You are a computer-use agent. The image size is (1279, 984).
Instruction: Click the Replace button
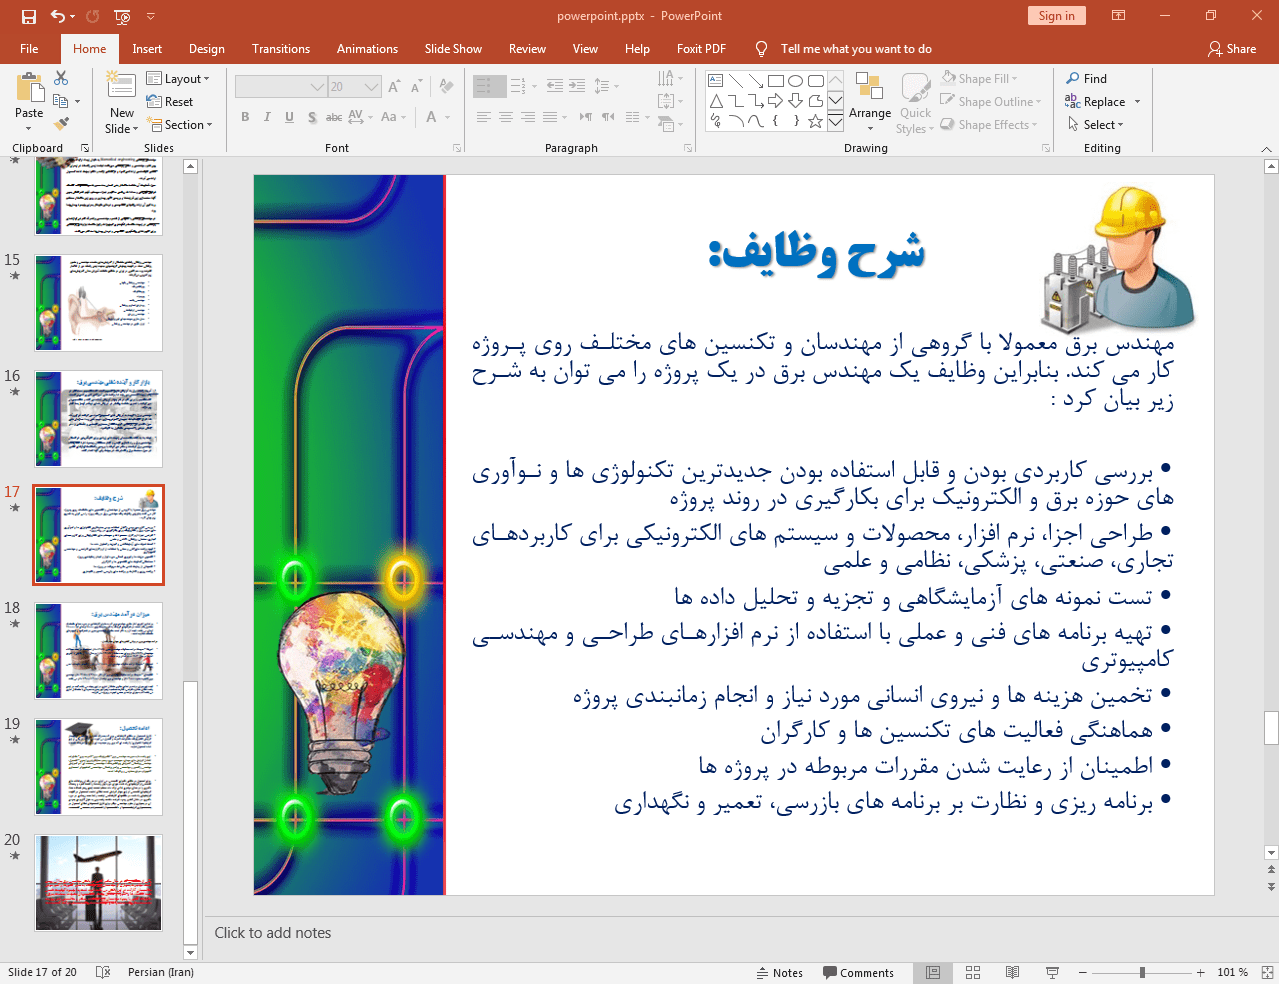pos(1095,102)
